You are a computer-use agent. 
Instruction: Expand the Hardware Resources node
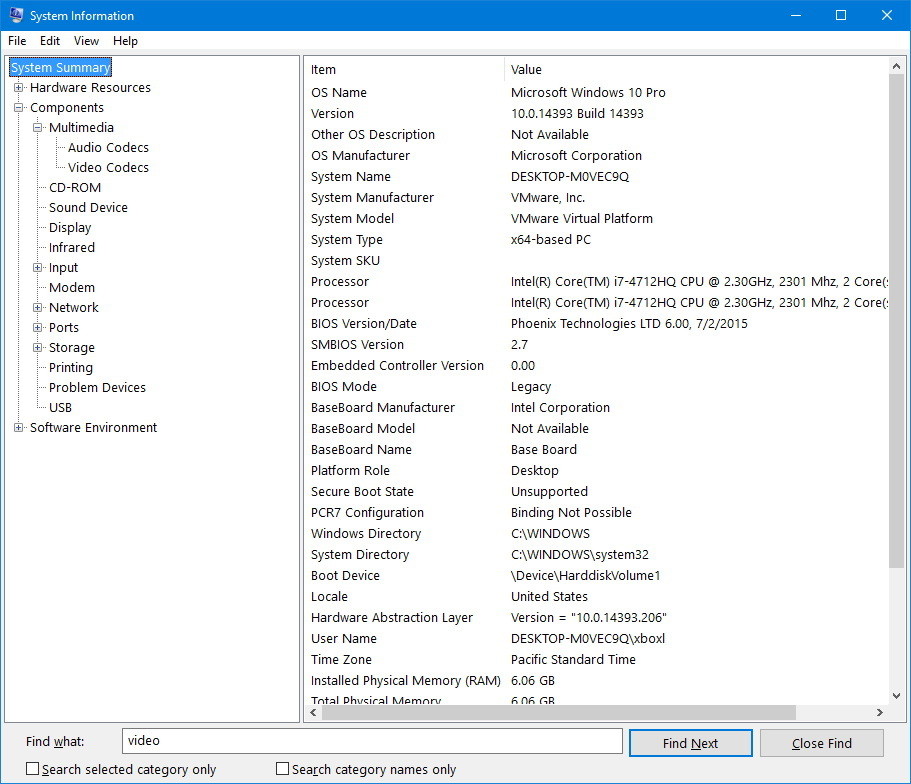coord(19,88)
